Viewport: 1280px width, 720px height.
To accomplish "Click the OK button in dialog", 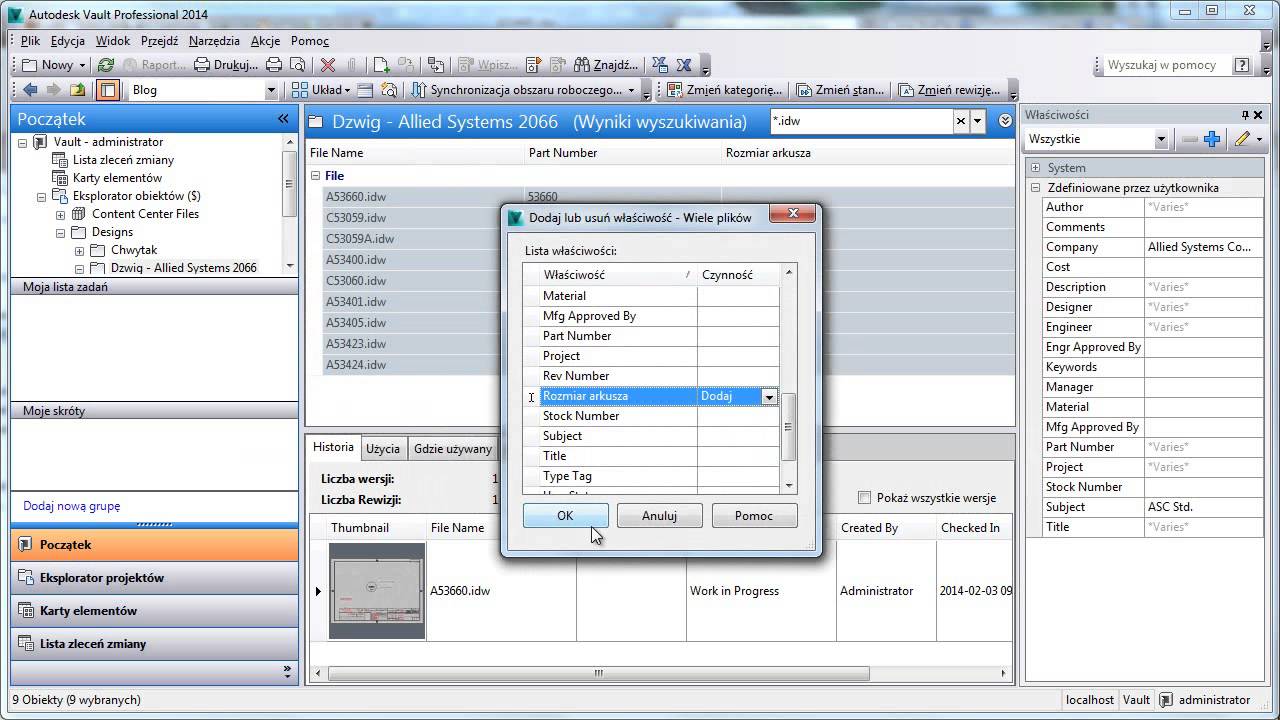I will (x=565, y=516).
